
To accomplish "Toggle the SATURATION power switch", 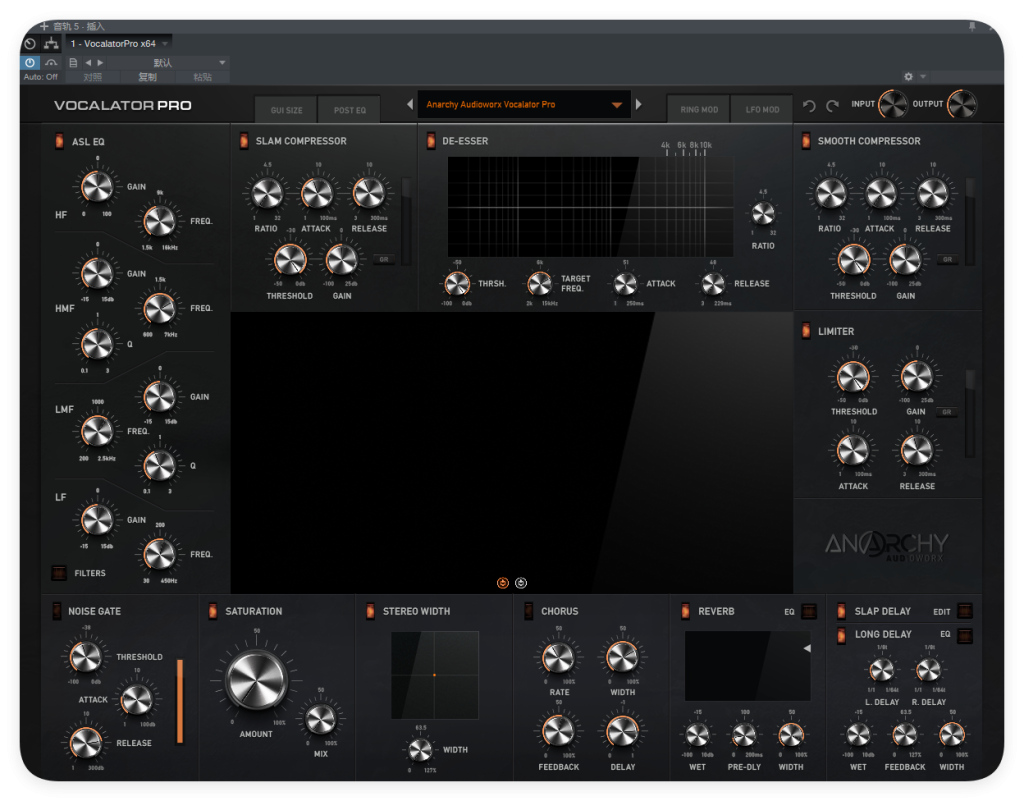I will [212, 611].
